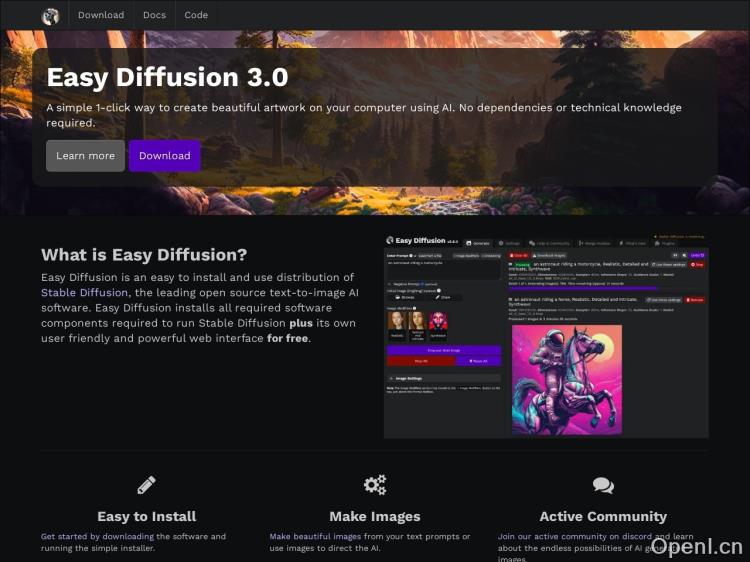Click the gears icon above Make Images
The image size is (750, 562).
click(375, 485)
